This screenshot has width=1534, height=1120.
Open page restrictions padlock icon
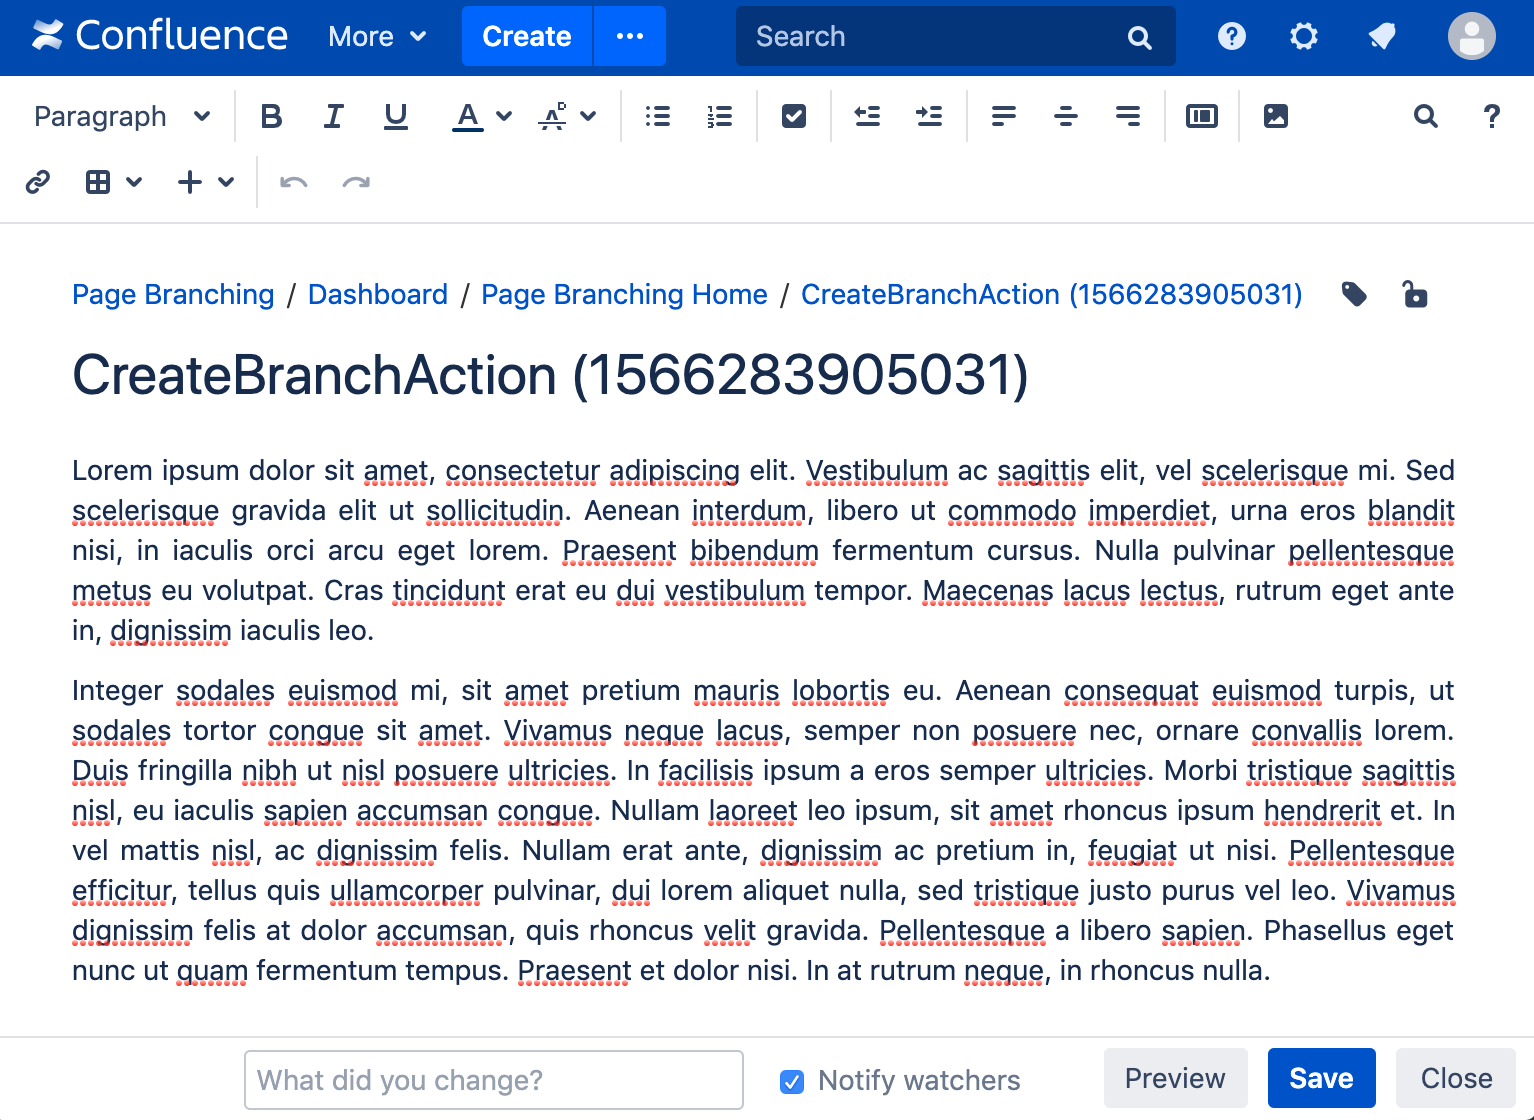click(1415, 294)
